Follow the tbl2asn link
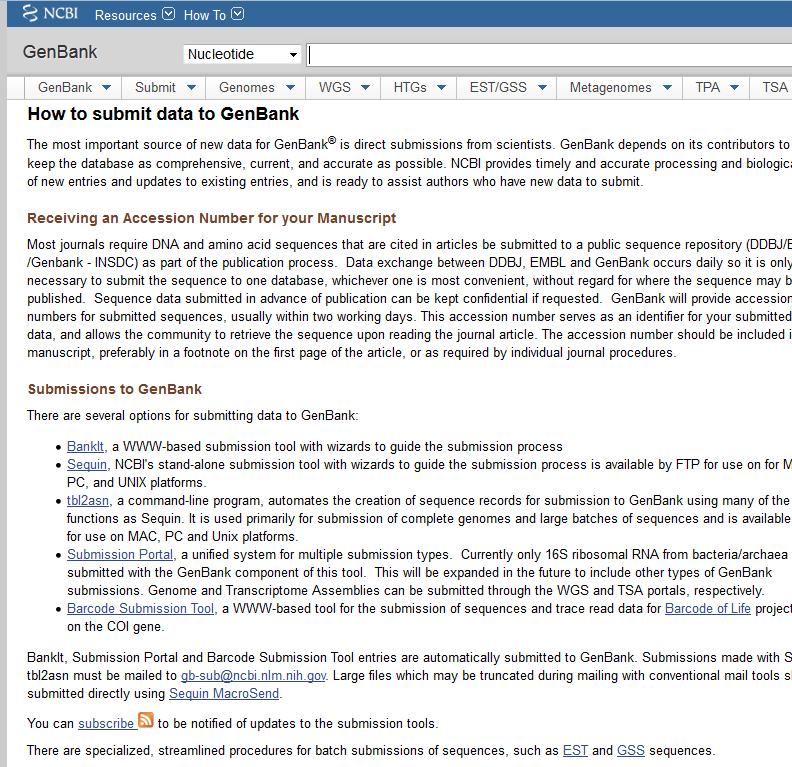The width and height of the screenshot is (792, 767). [x=88, y=501]
